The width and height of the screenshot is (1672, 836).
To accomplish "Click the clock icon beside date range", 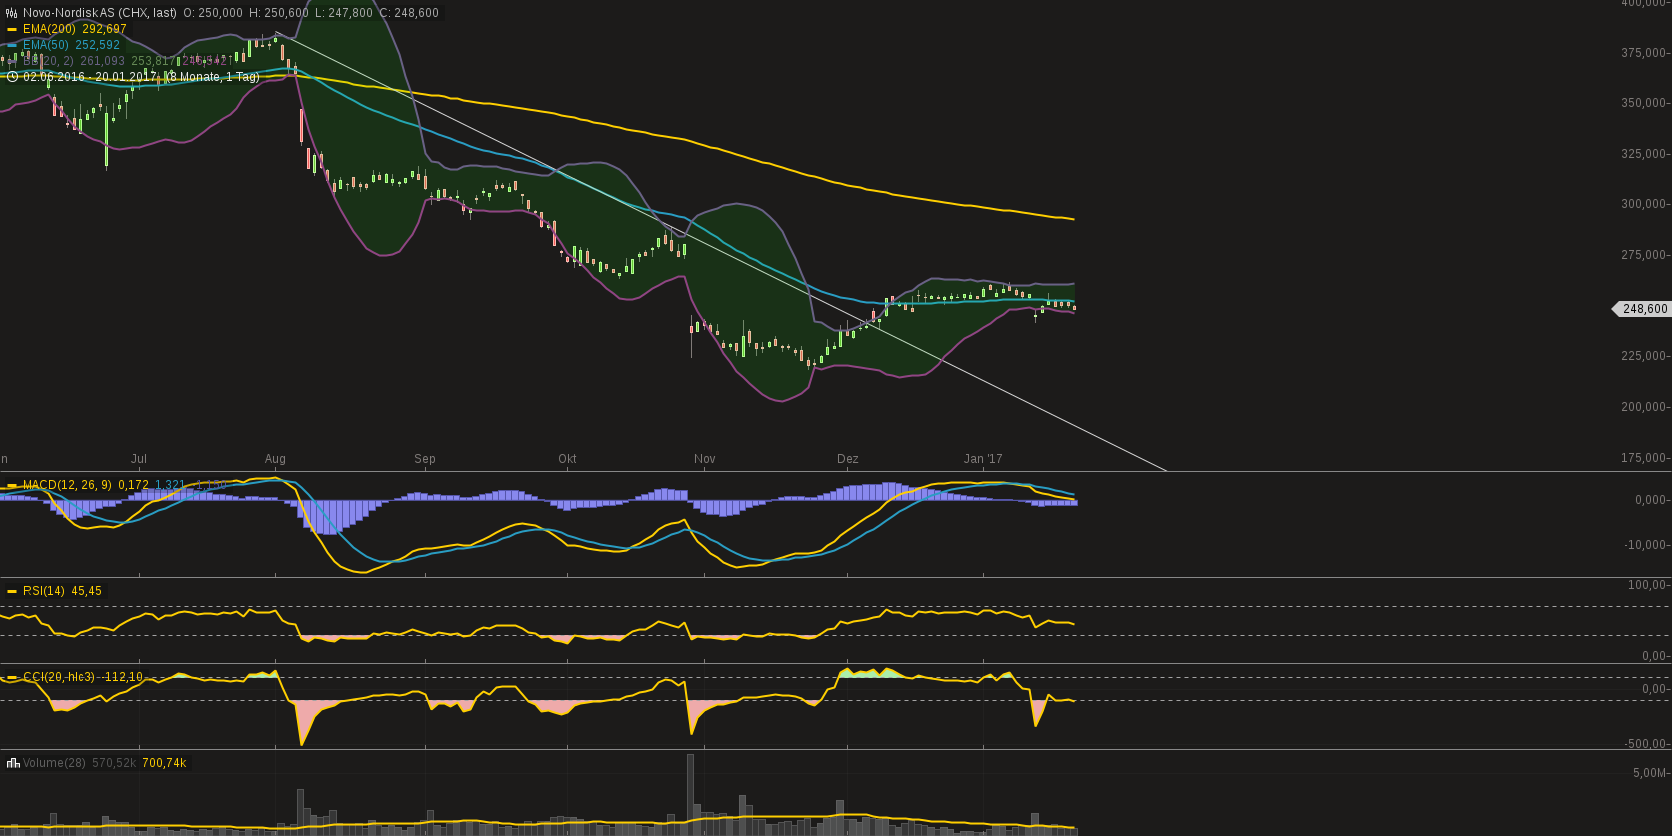I will click(x=12, y=77).
